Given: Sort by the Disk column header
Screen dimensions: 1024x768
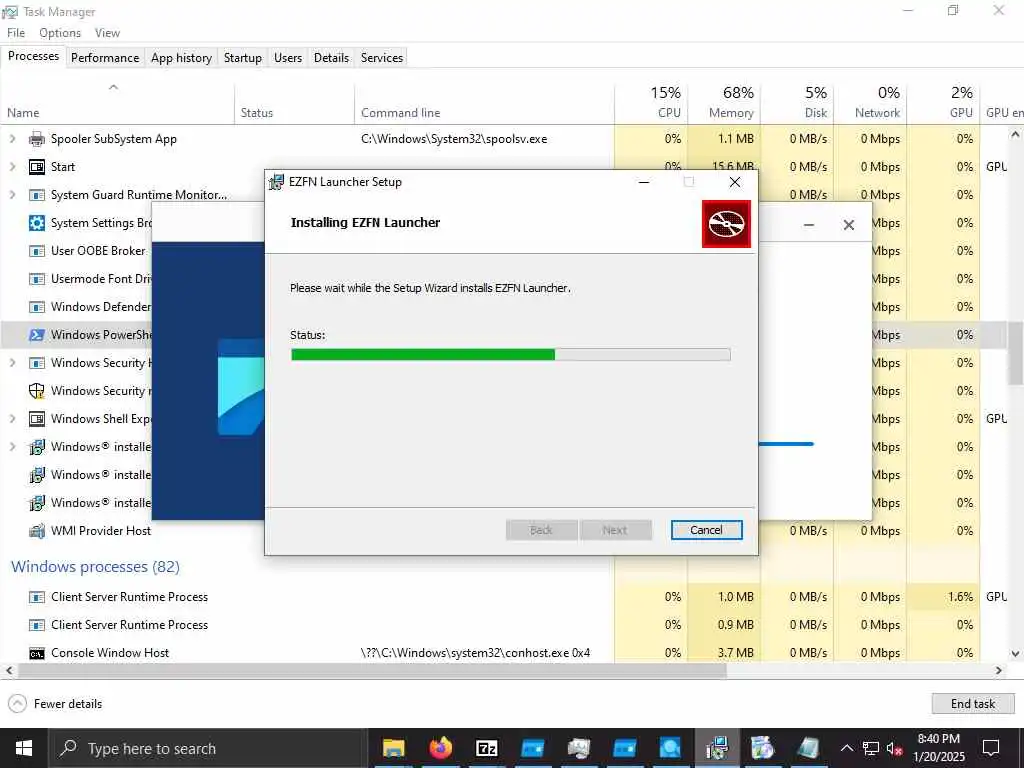Looking at the screenshot, I should tap(797, 104).
